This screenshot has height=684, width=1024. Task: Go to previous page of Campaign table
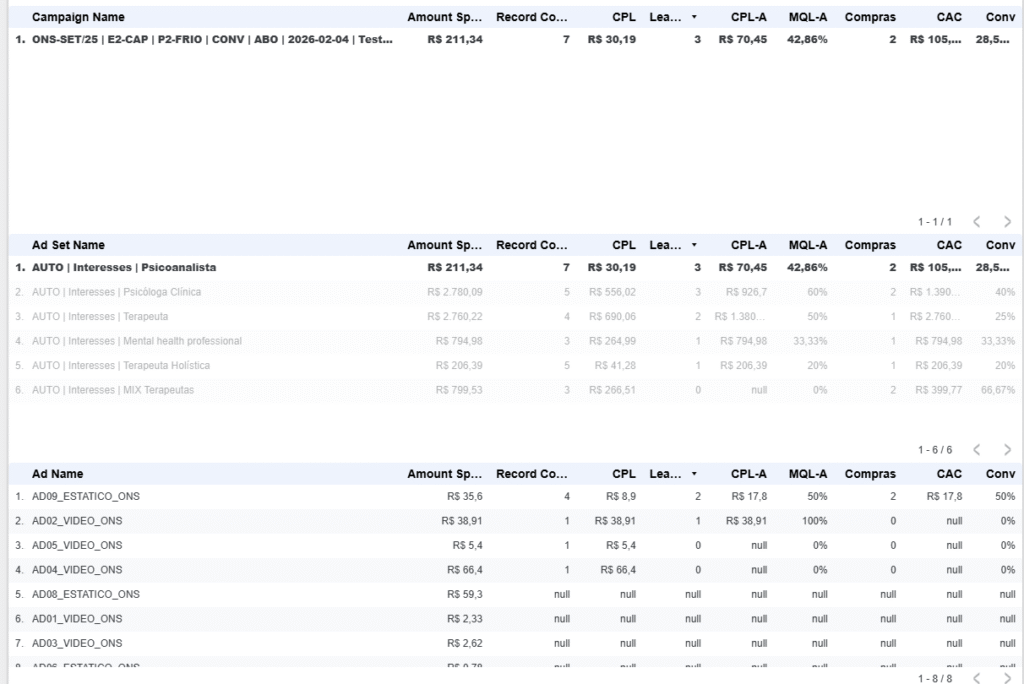click(977, 222)
